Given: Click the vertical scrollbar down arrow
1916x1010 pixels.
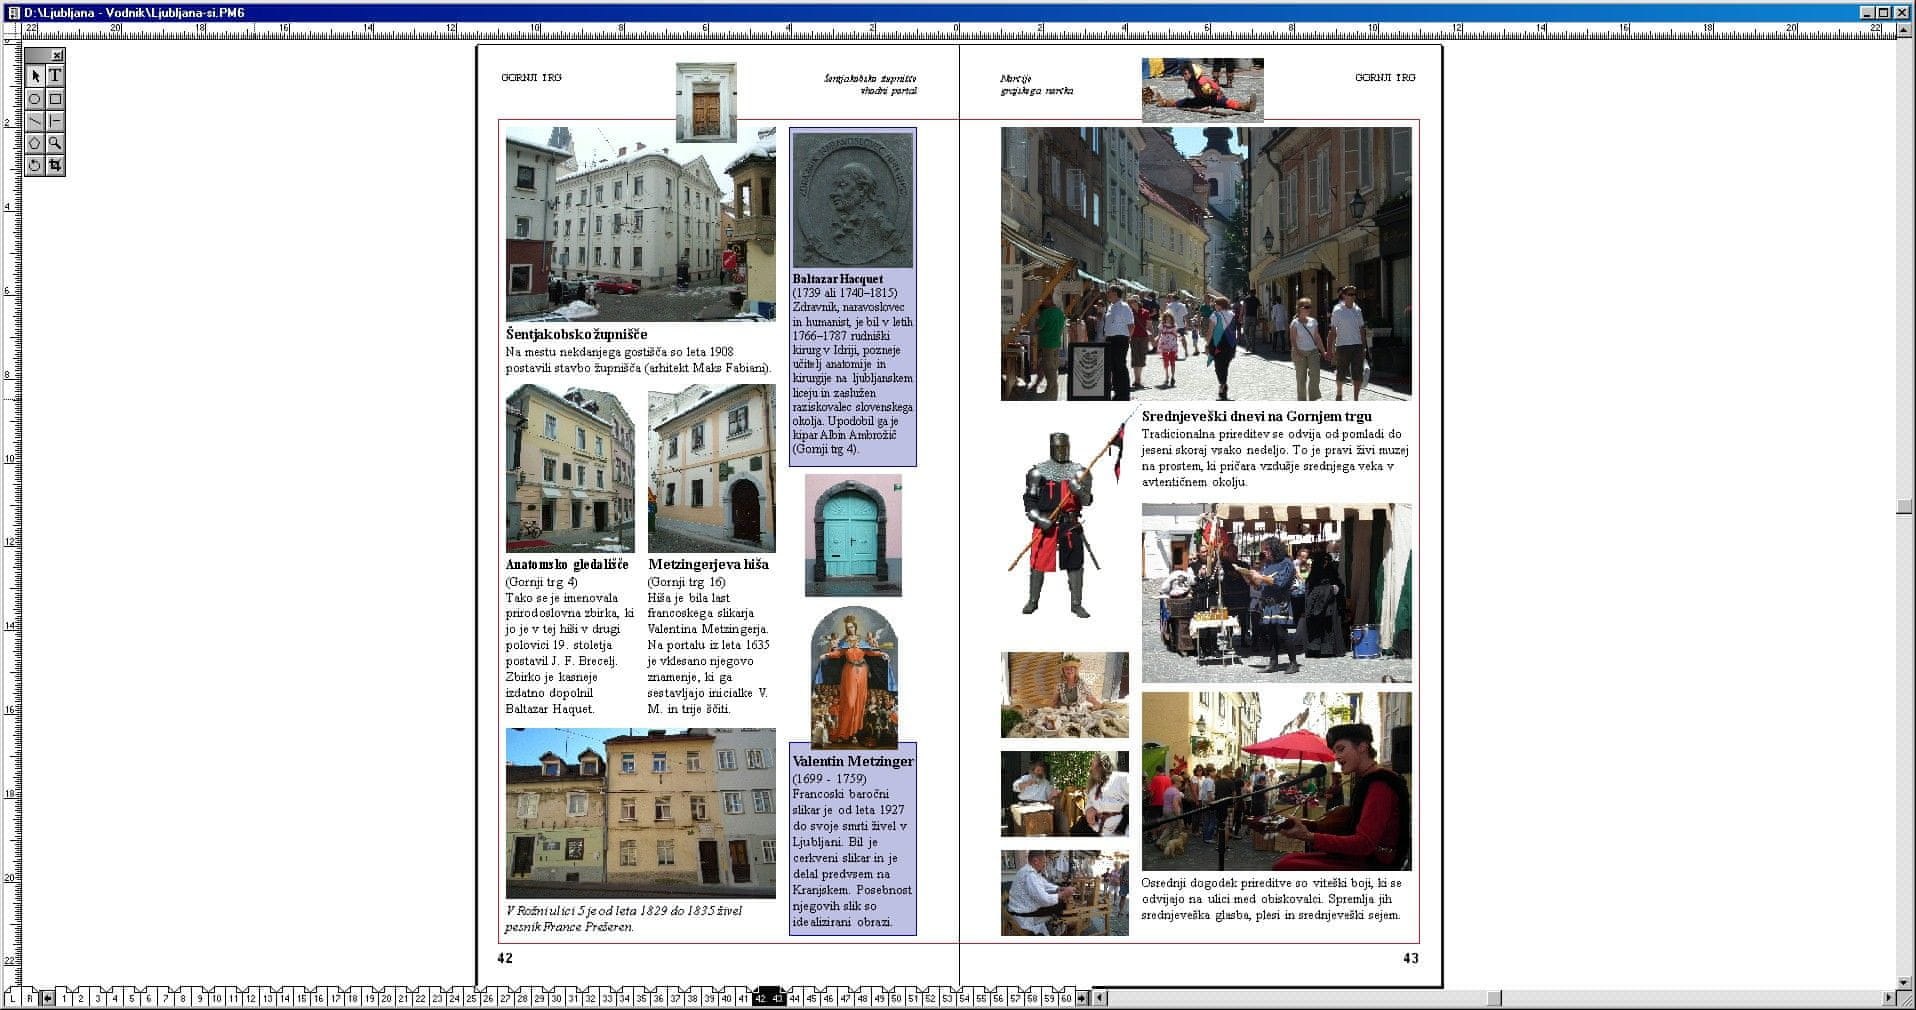Looking at the screenshot, I should (x=1904, y=982).
